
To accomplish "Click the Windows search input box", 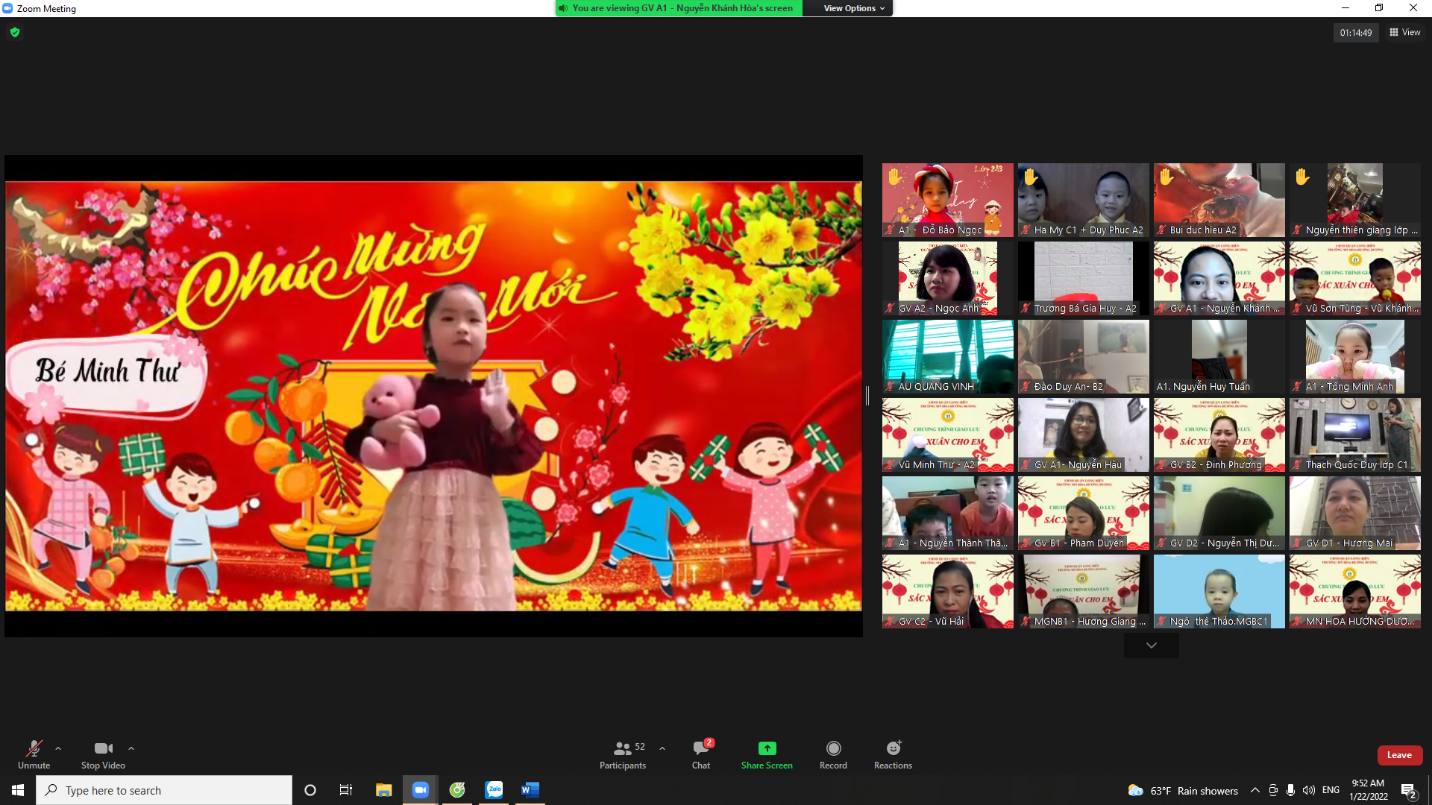I will click(165, 790).
